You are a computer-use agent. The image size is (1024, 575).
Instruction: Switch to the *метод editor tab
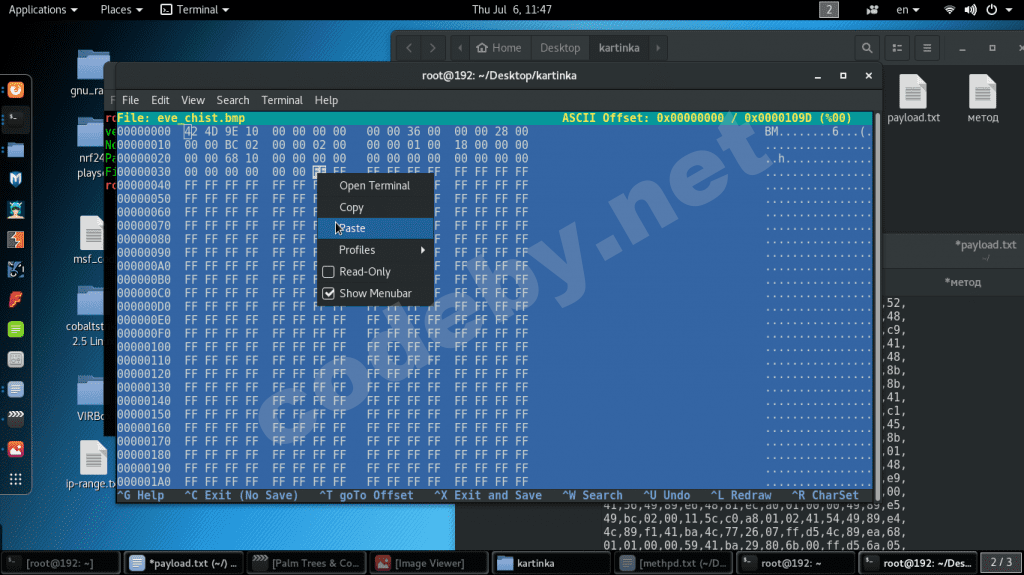point(963,282)
